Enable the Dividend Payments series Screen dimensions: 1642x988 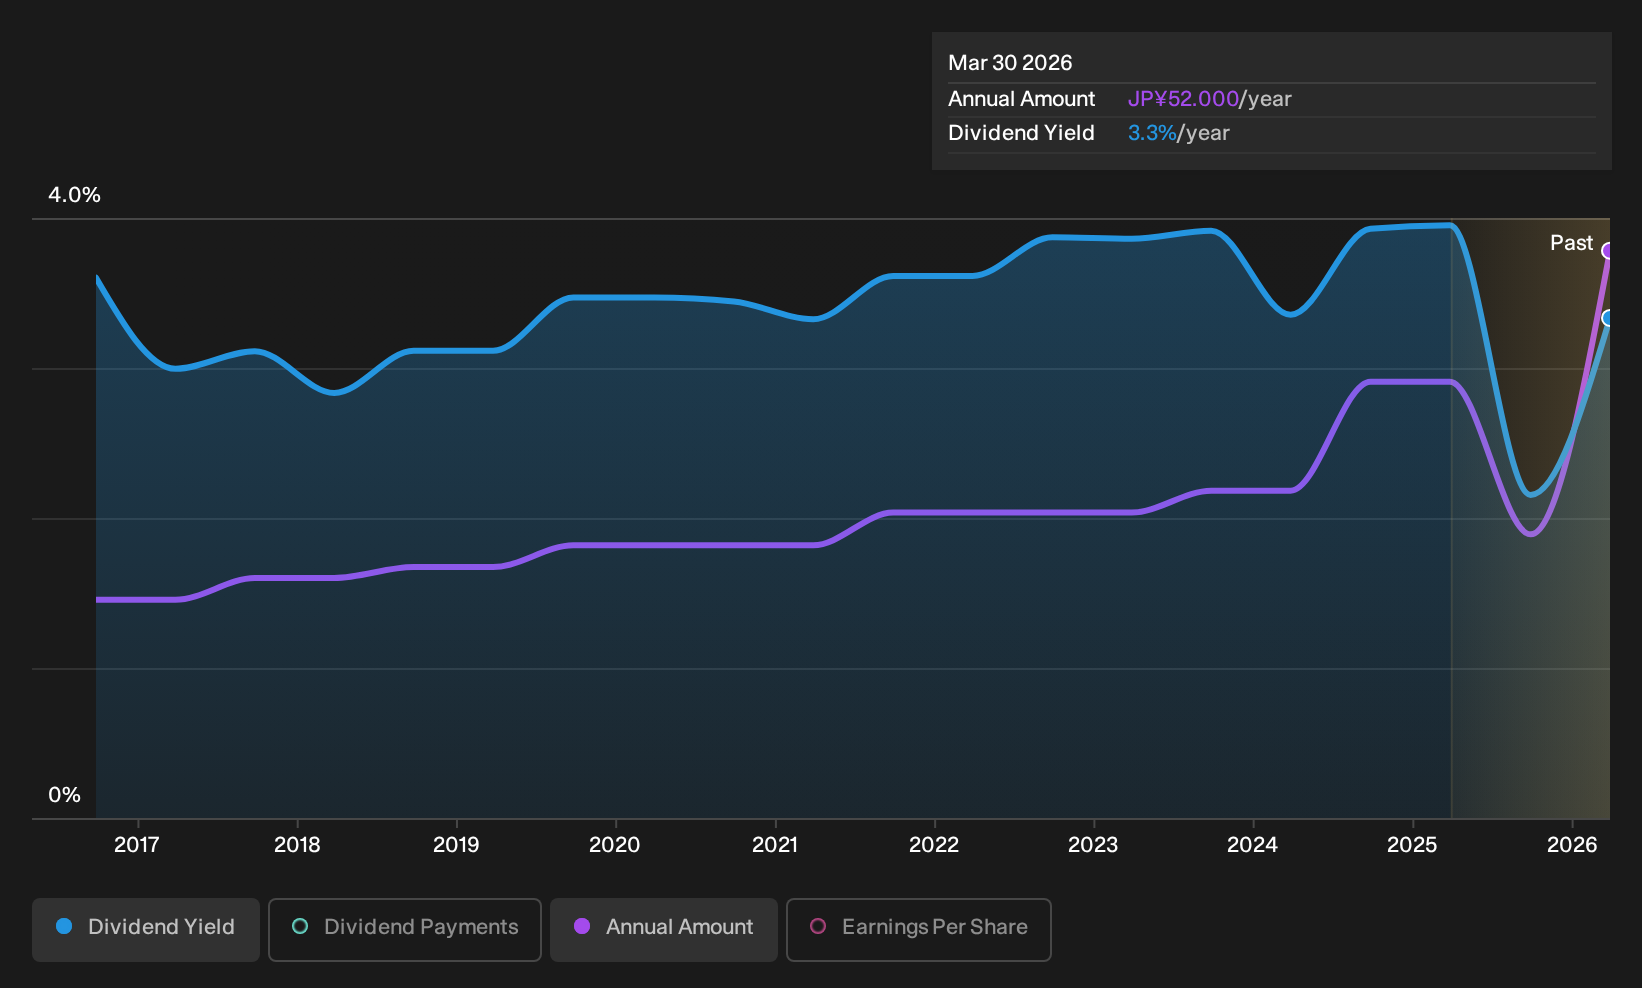pos(405,929)
